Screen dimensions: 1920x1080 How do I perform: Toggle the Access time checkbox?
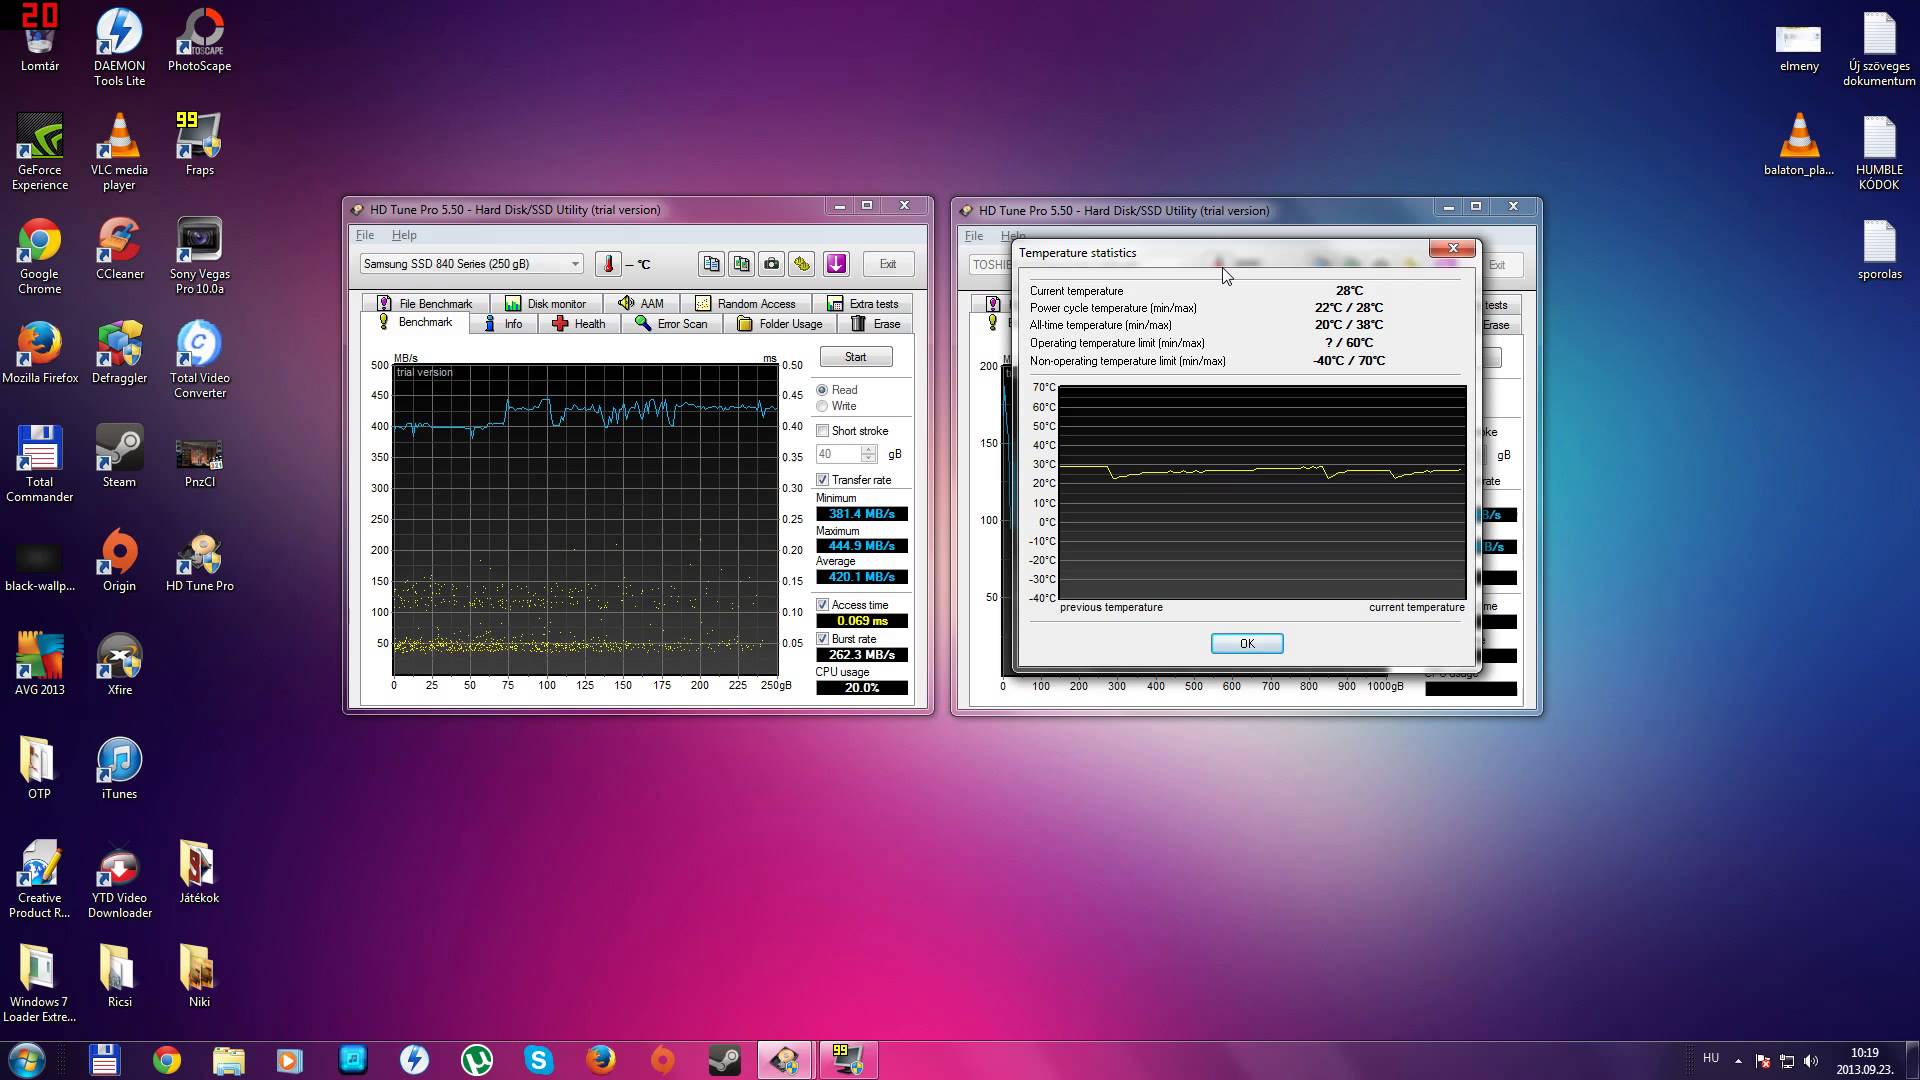click(x=823, y=605)
